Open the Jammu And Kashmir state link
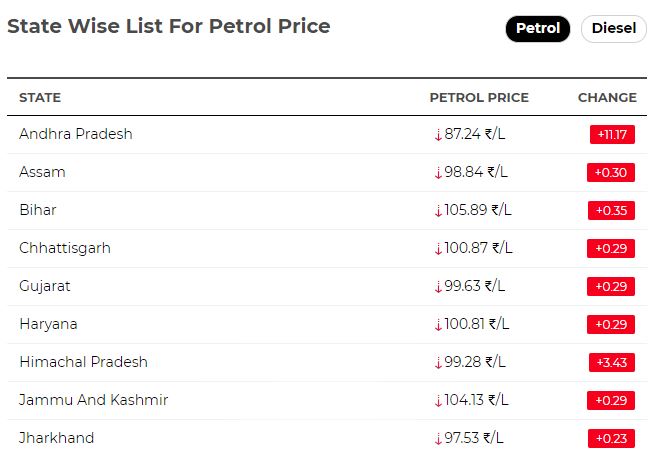 [x=94, y=400]
